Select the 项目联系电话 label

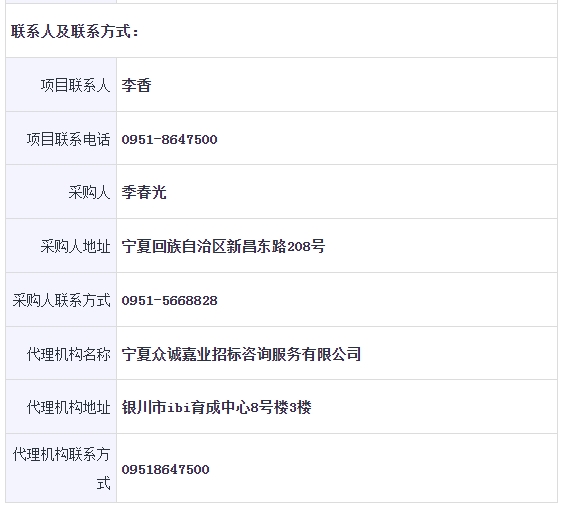click(x=68, y=139)
